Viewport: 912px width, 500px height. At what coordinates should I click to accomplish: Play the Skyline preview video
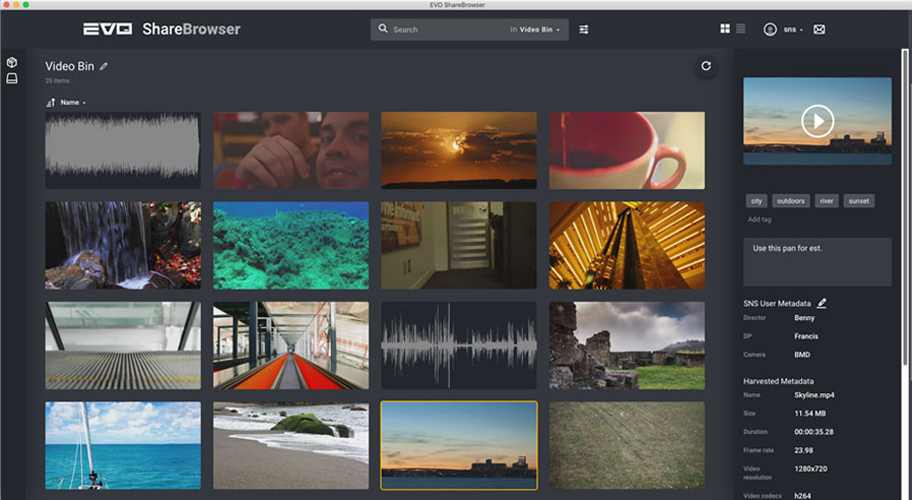point(817,121)
